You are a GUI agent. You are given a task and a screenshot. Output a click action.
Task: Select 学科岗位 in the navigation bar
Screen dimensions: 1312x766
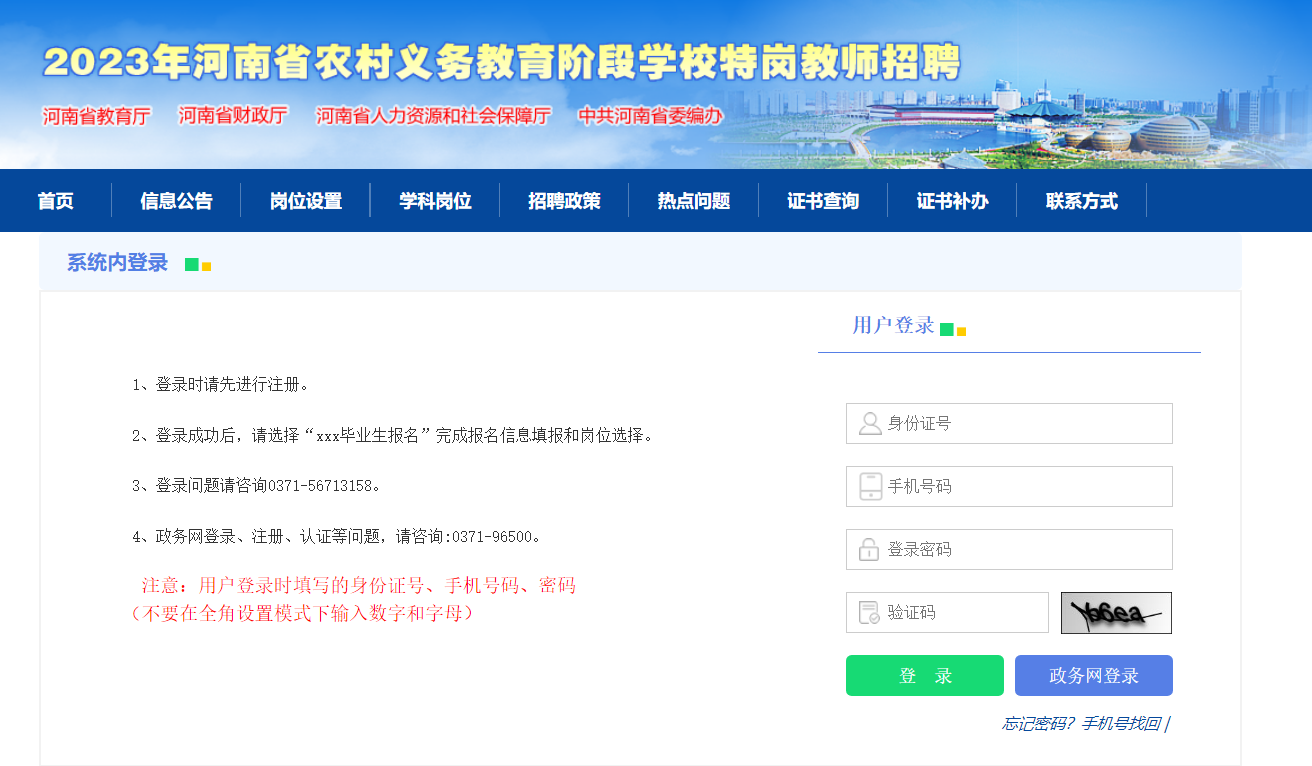click(x=435, y=201)
